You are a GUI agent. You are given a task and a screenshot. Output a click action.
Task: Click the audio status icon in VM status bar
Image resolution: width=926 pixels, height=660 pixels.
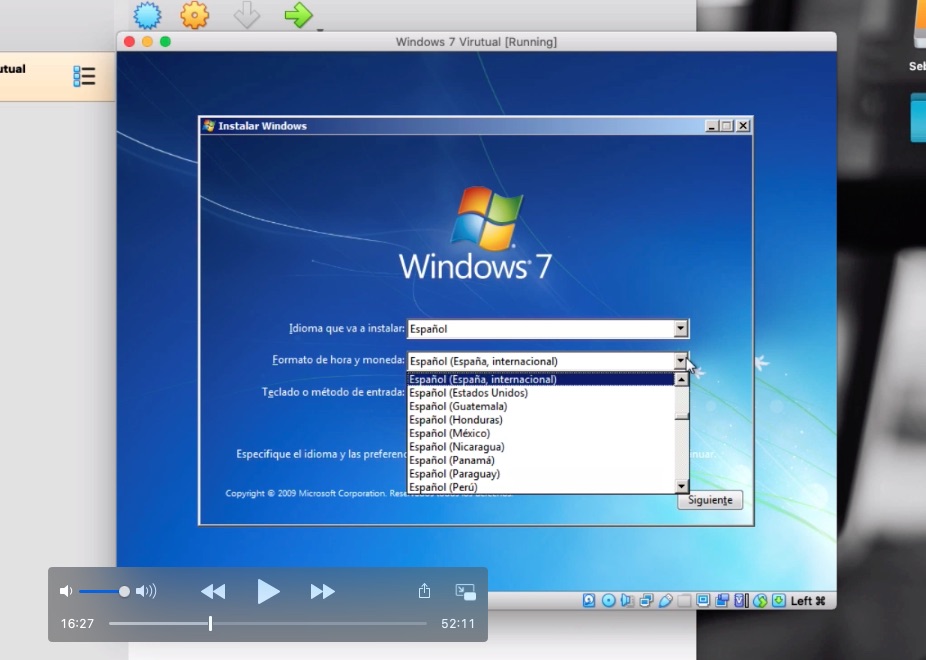click(627, 600)
